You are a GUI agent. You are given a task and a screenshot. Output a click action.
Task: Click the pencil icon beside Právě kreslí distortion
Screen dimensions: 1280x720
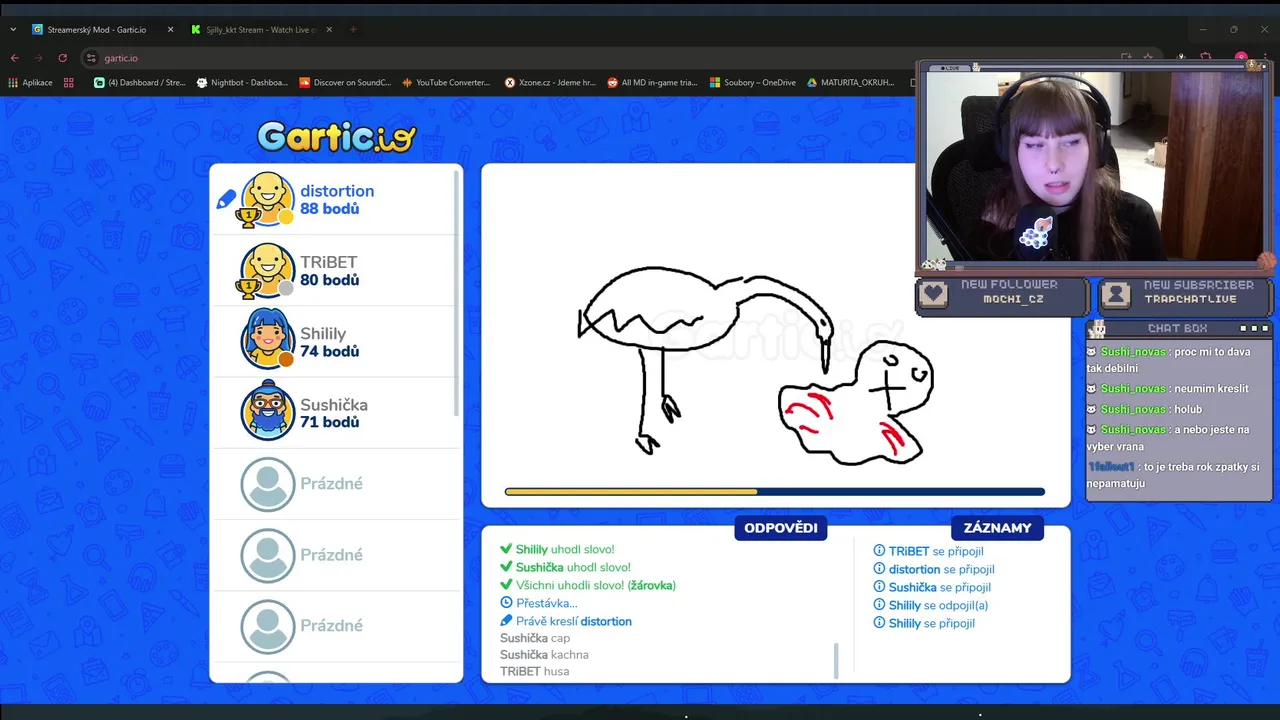point(506,621)
